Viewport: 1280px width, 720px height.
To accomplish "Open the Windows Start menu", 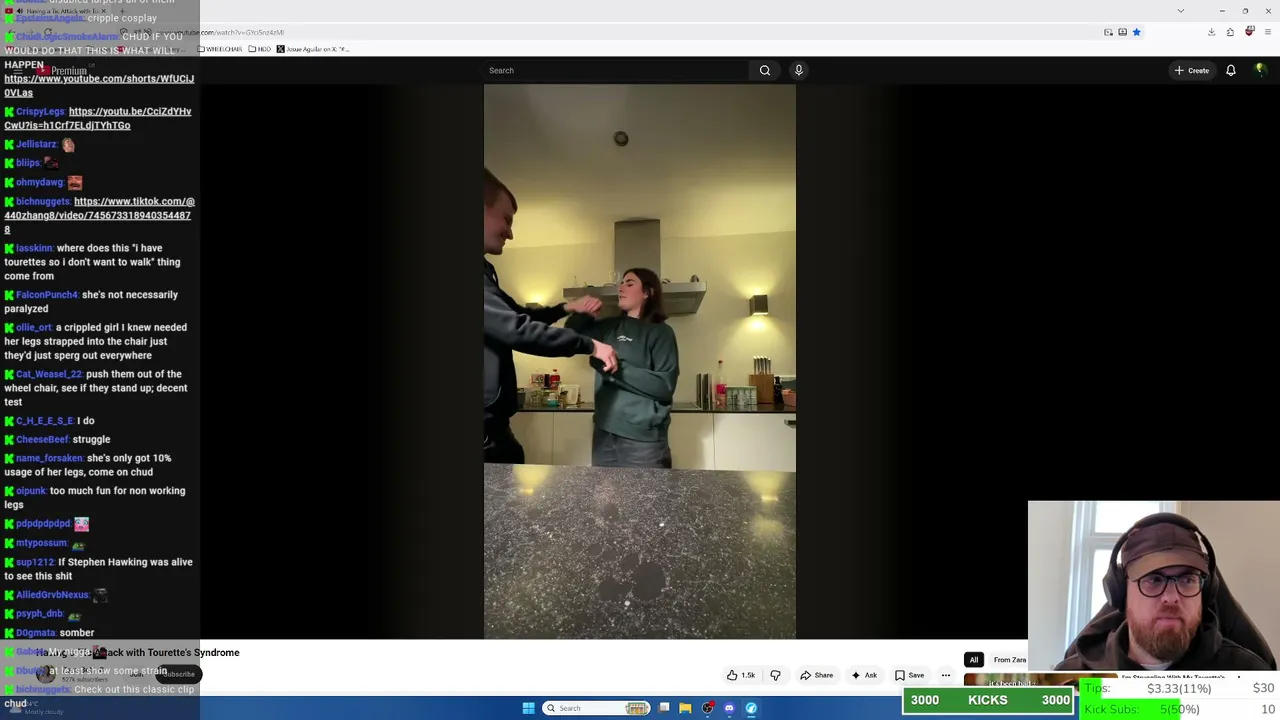I will pos(528,708).
